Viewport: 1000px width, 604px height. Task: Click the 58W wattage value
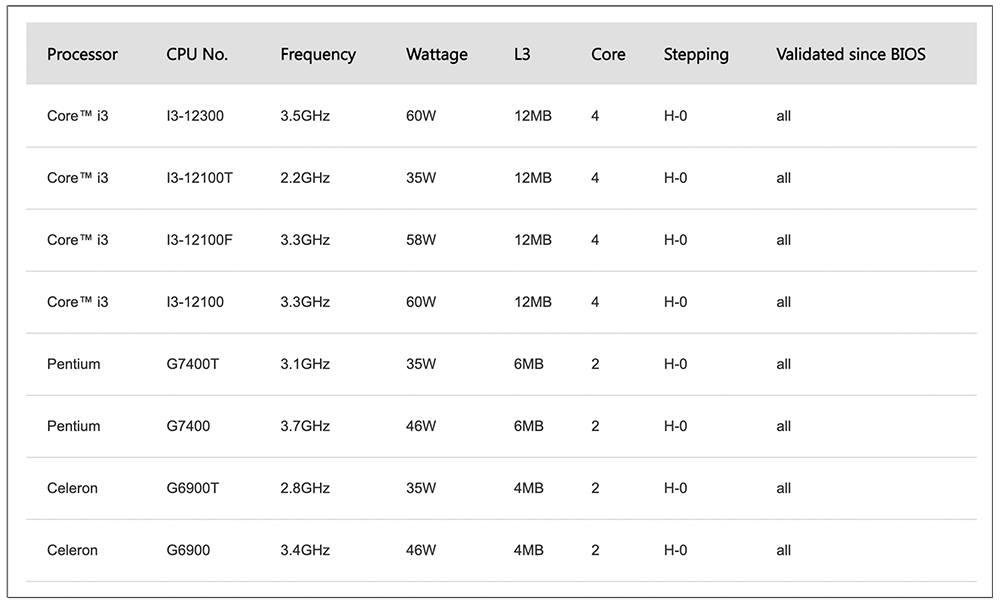click(421, 240)
